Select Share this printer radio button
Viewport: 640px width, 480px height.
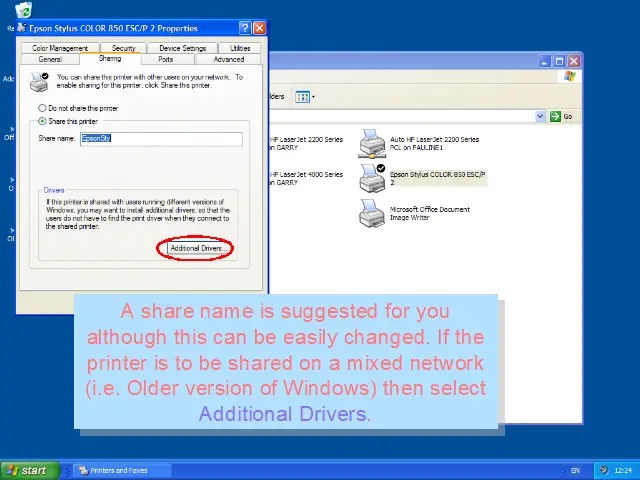[42, 121]
